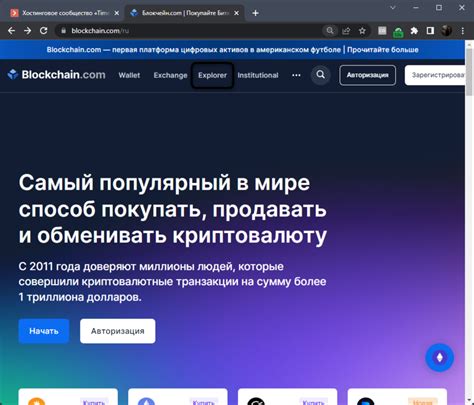Click the Зарегистрироваться button in header
Image resolution: width=474 pixels, height=405 pixels.
pyautogui.click(x=435, y=75)
